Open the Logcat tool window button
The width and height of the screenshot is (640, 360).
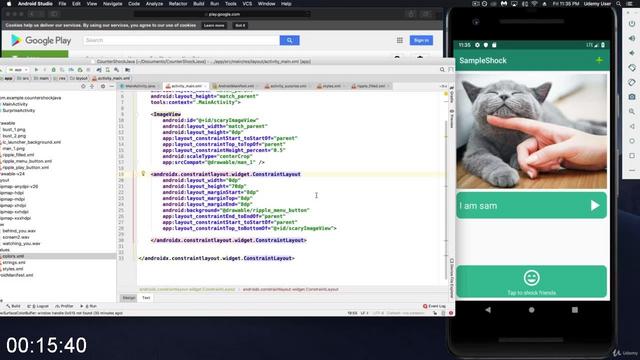pyautogui.click(x=38, y=306)
